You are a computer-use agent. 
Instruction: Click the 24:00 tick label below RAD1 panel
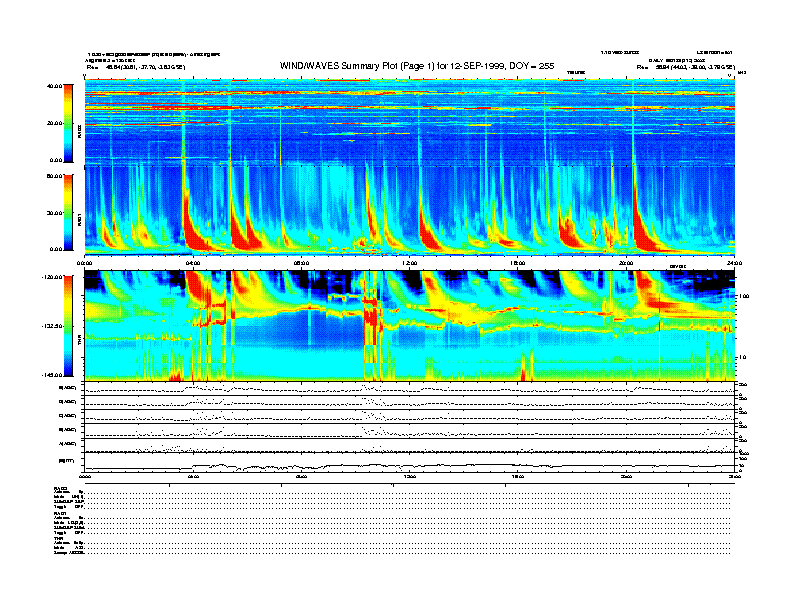pos(734,263)
